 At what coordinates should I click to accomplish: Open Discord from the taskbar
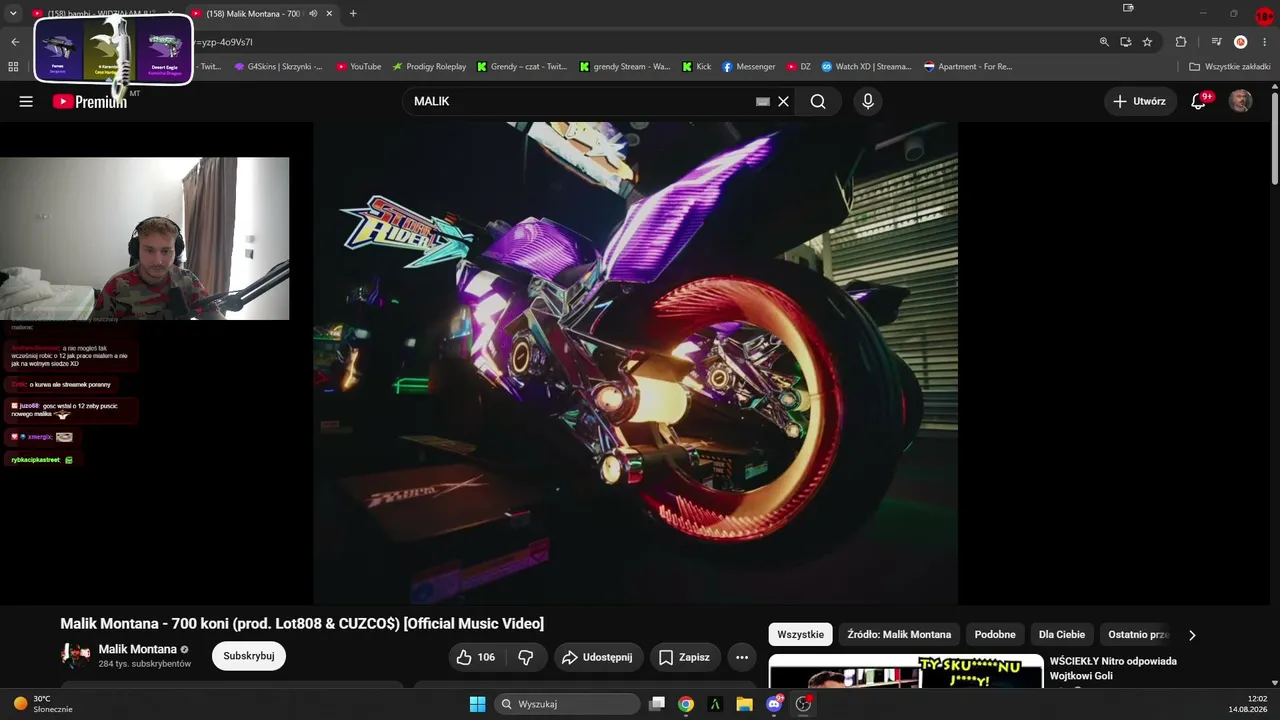pyautogui.click(x=774, y=704)
